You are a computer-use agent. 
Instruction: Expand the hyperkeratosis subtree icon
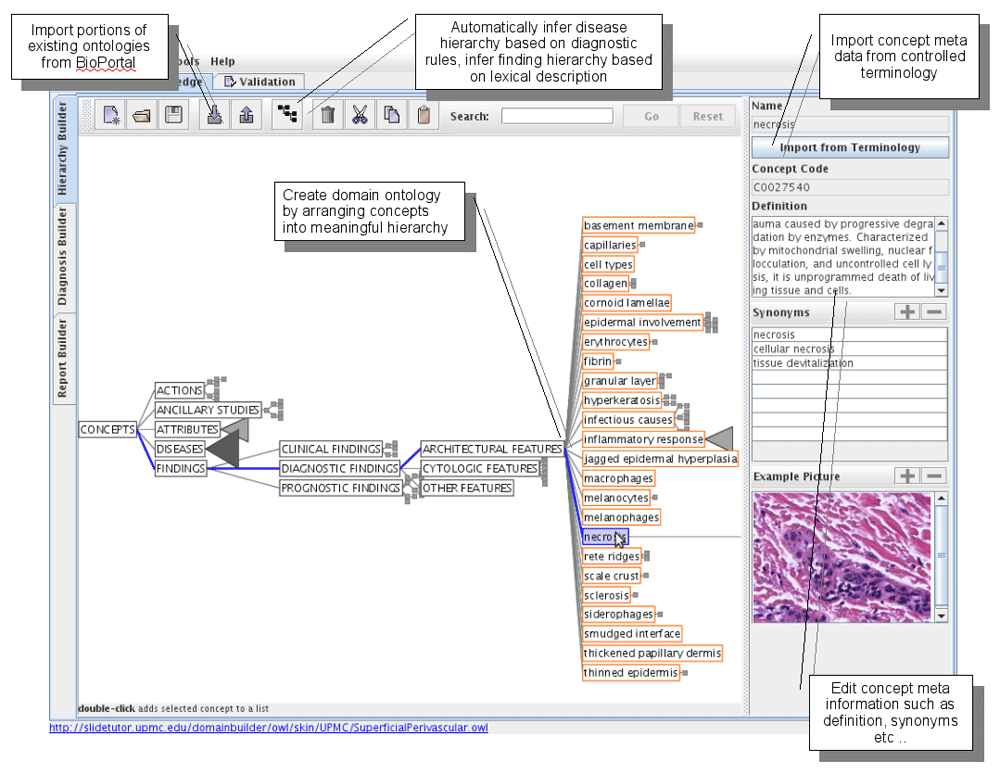pos(669,400)
